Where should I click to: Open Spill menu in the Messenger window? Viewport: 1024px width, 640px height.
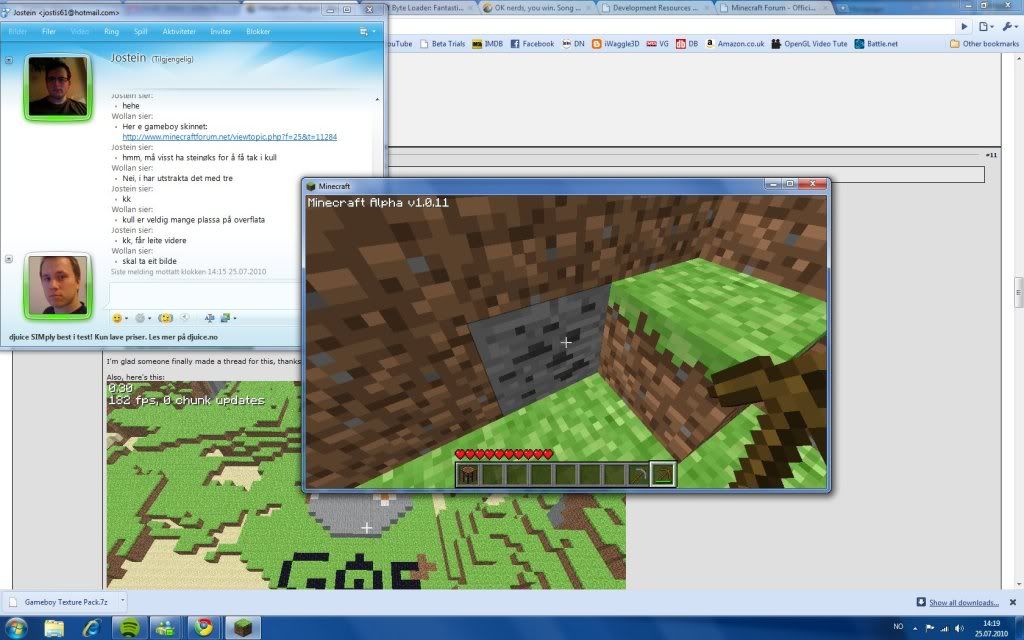[x=140, y=31]
